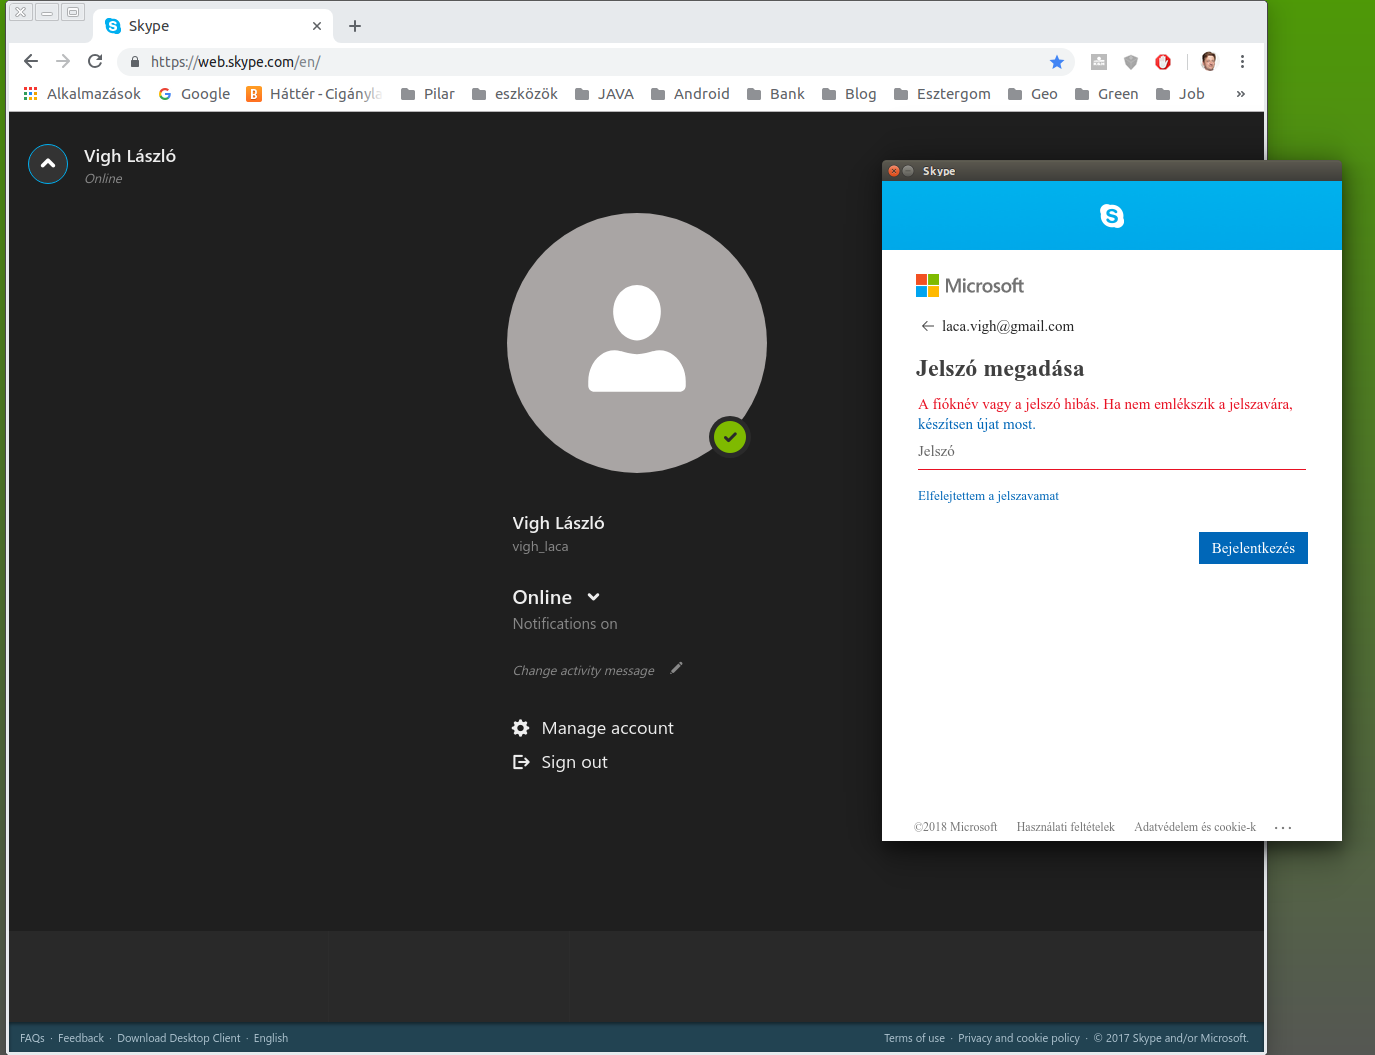Show more bookmarks with double chevron

(x=1241, y=94)
